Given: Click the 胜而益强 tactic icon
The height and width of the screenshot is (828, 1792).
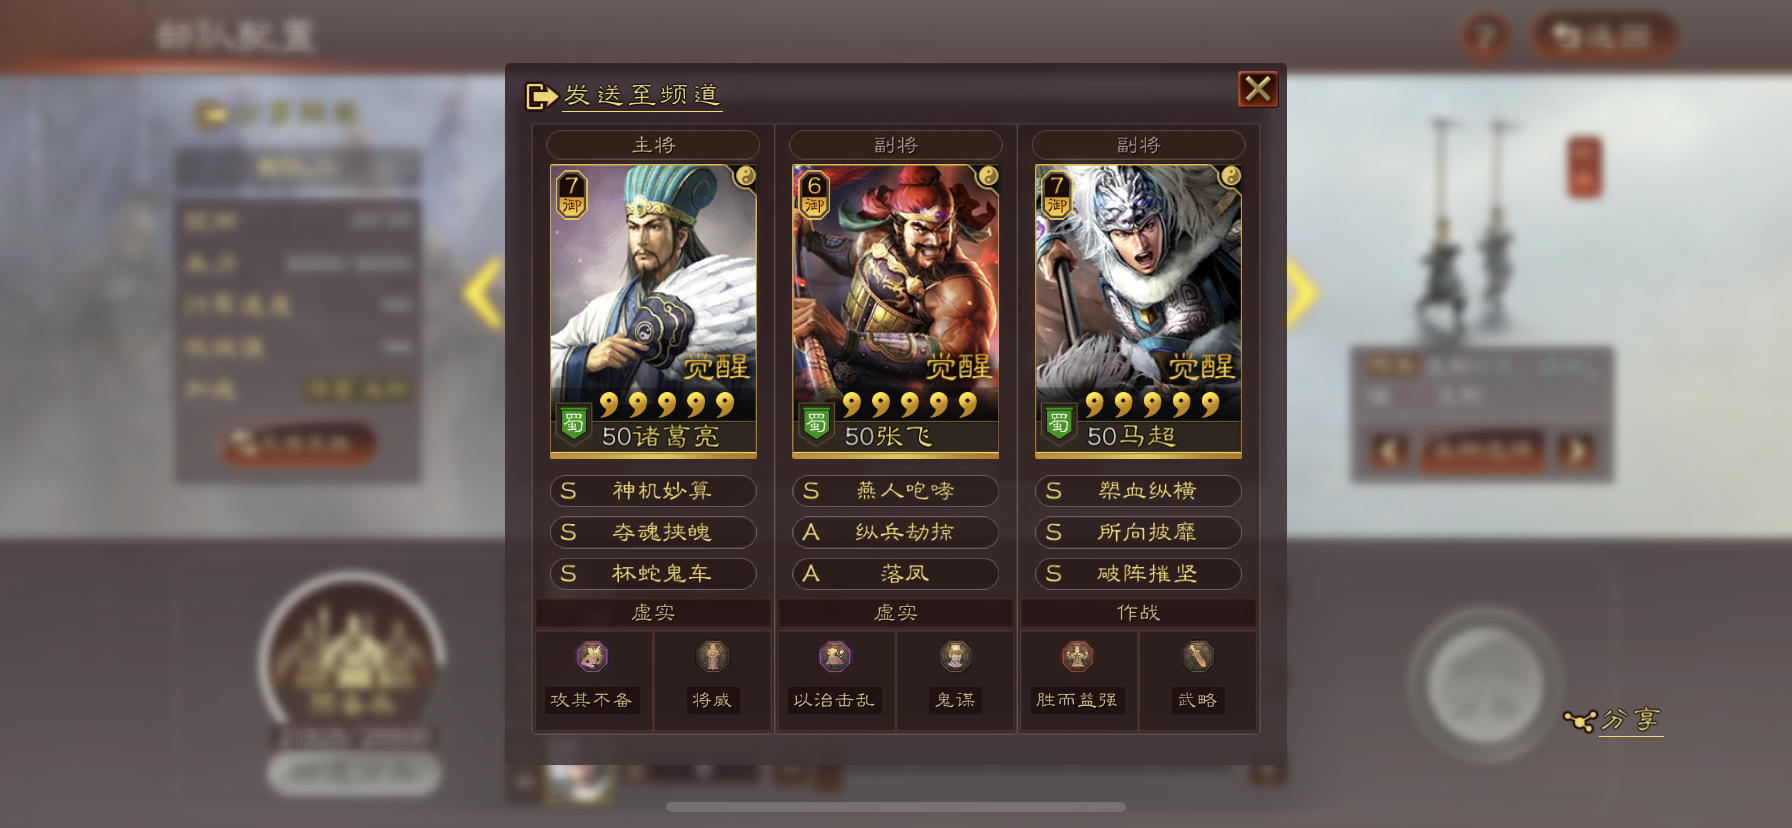Looking at the screenshot, I should pyautogui.click(x=1077, y=657).
